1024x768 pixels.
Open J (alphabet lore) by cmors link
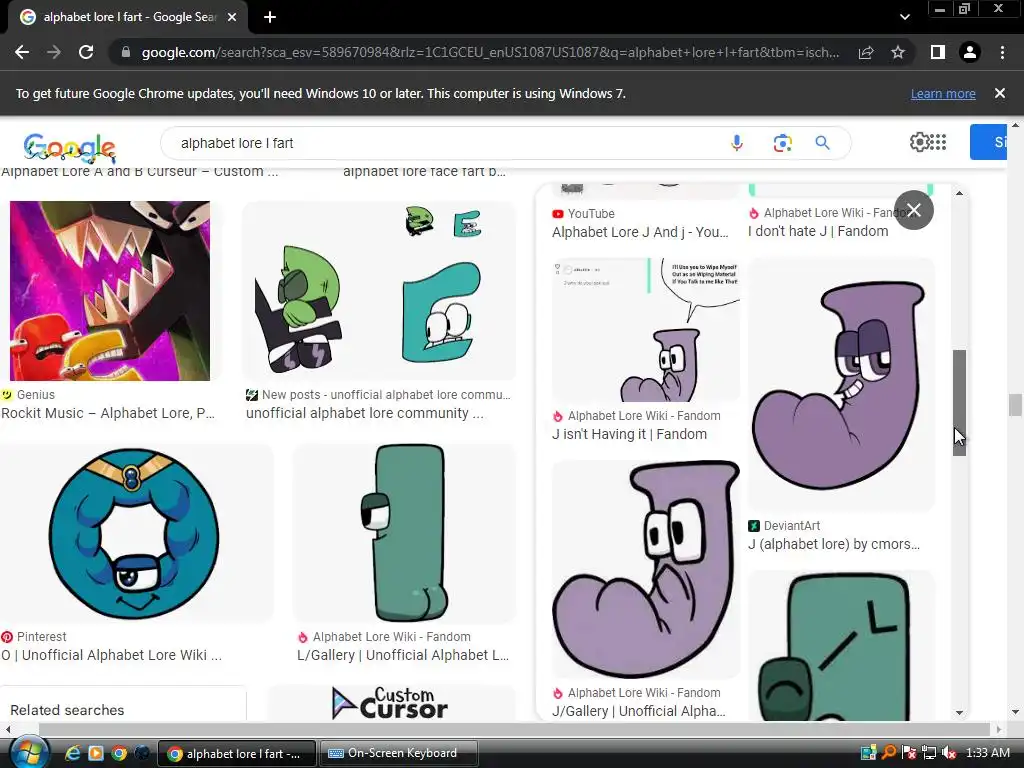[x=834, y=544]
